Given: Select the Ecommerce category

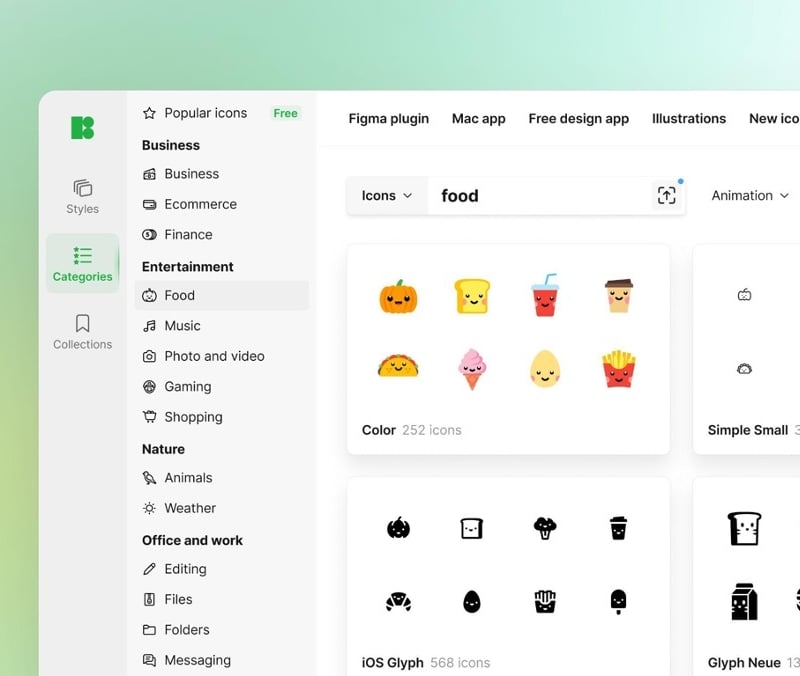Looking at the screenshot, I should click(190, 204).
